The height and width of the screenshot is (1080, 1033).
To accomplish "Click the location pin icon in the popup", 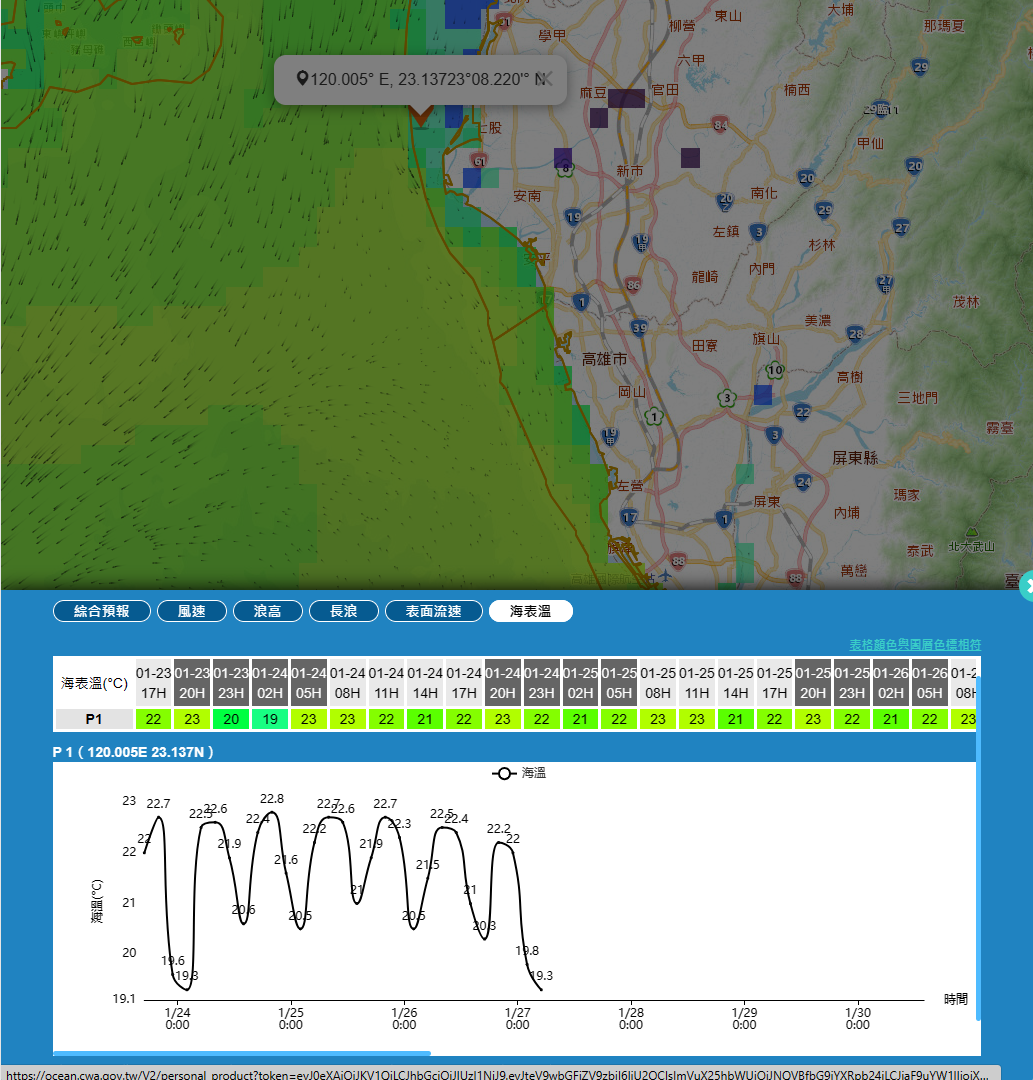I will click(302, 79).
